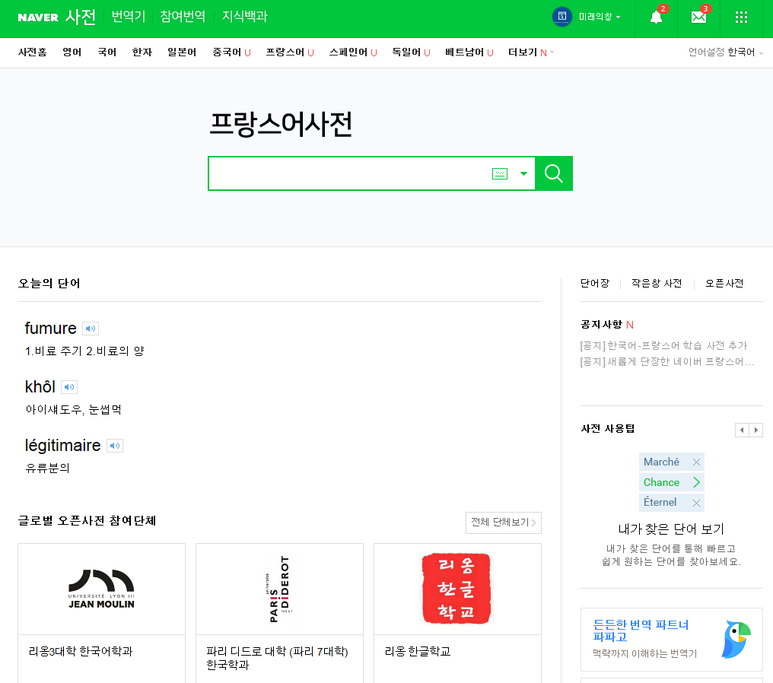Screen dimensions: 773x683
Task: Open the 리옹 한글 학교 red logo card
Action: 457,589
